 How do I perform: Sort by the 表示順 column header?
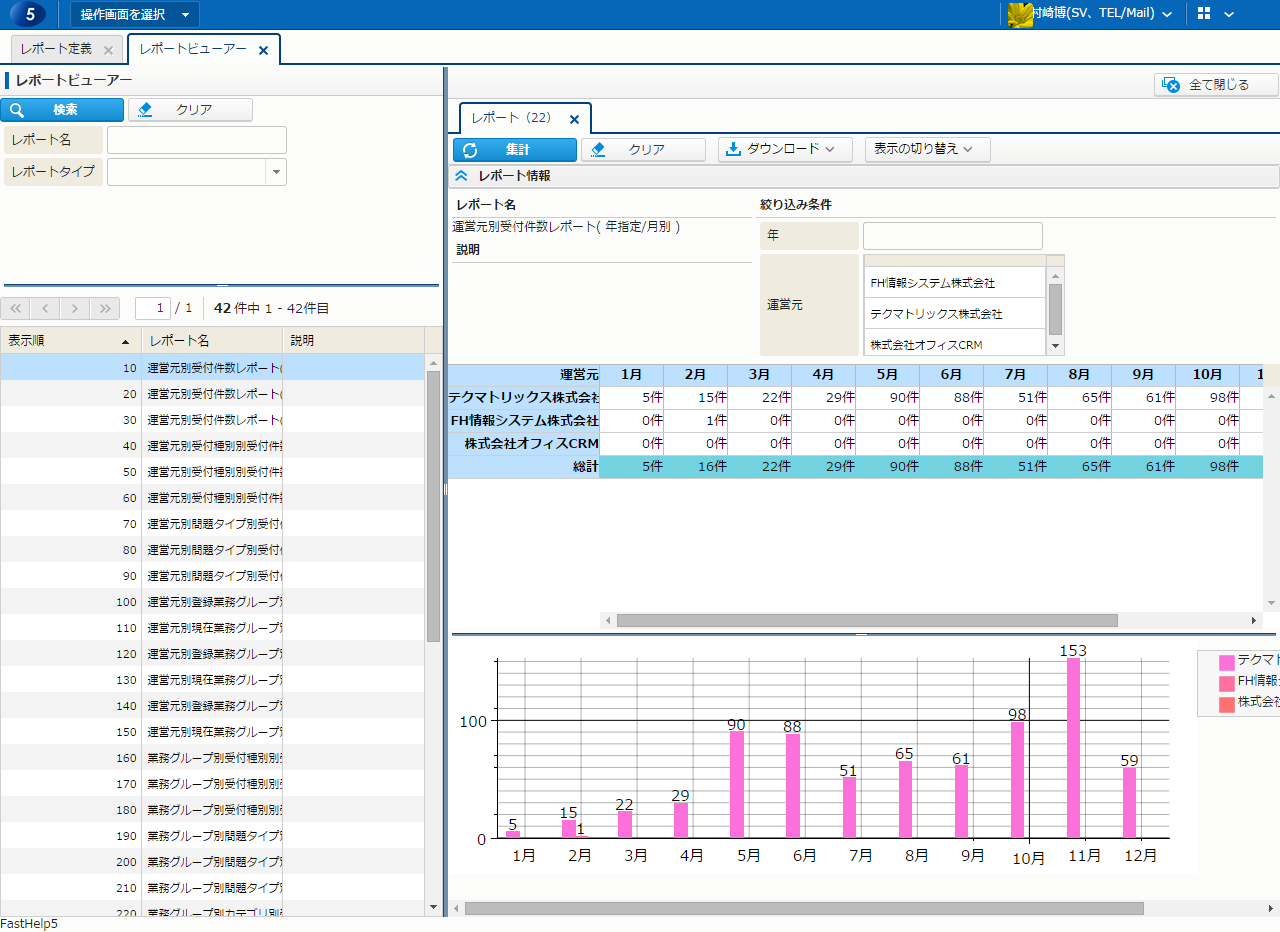click(x=70, y=340)
